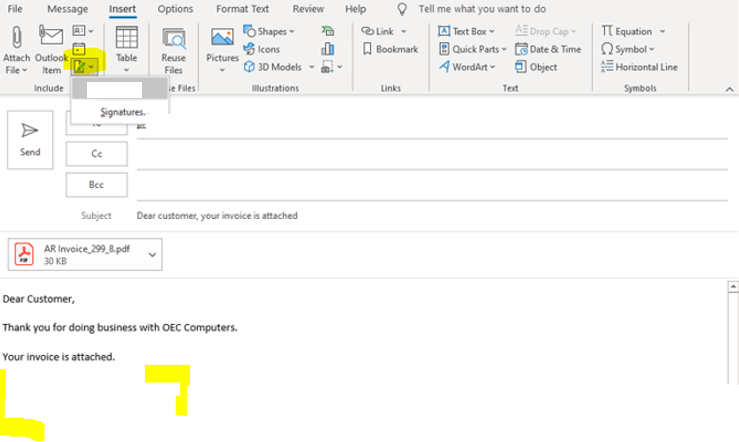Switch to the Options tab
Image resolution: width=739 pixels, height=442 pixels.
[x=175, y=9]
